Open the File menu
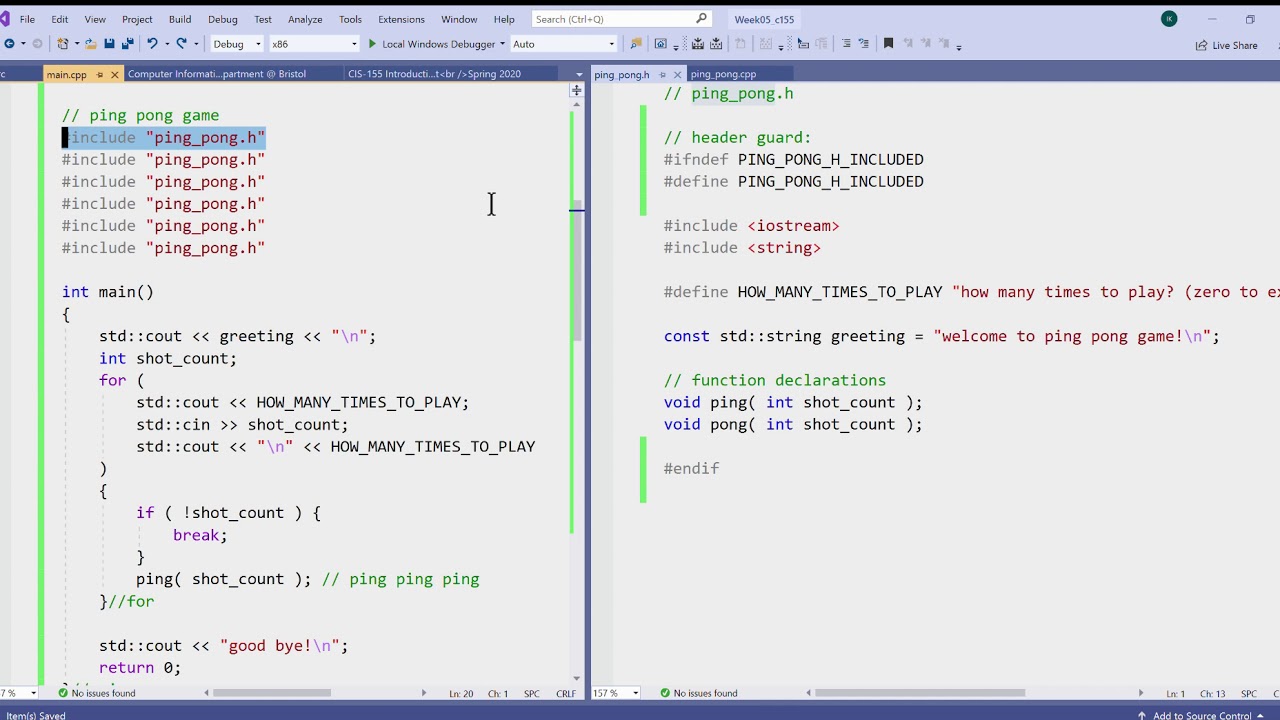This screenshot has width=1280, height=720. point(27,19)
